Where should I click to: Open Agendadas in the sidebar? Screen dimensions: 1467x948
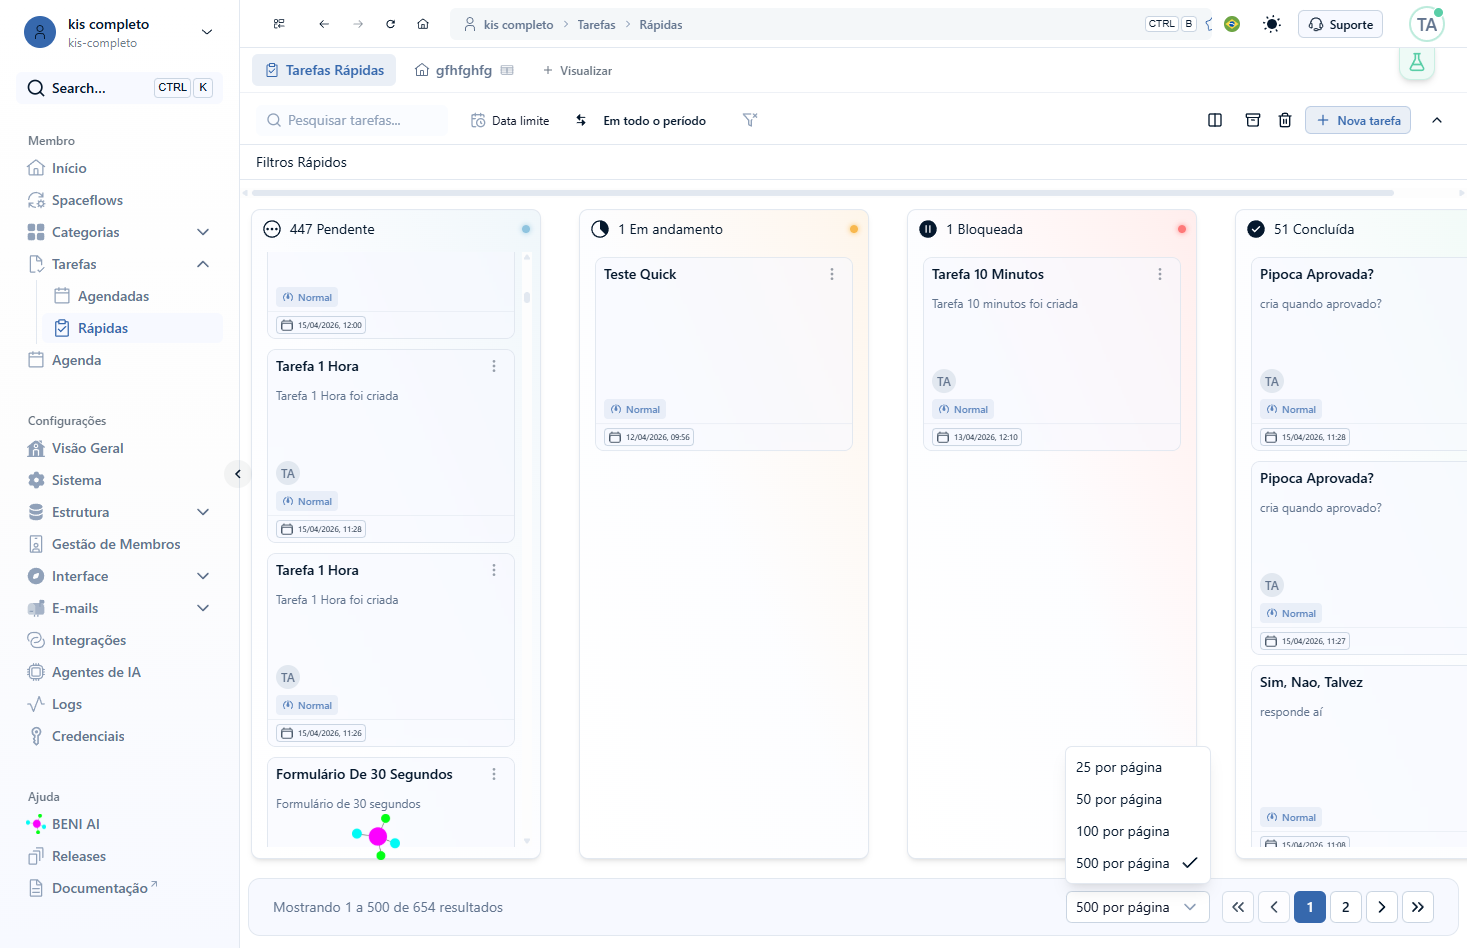point(132,296)
